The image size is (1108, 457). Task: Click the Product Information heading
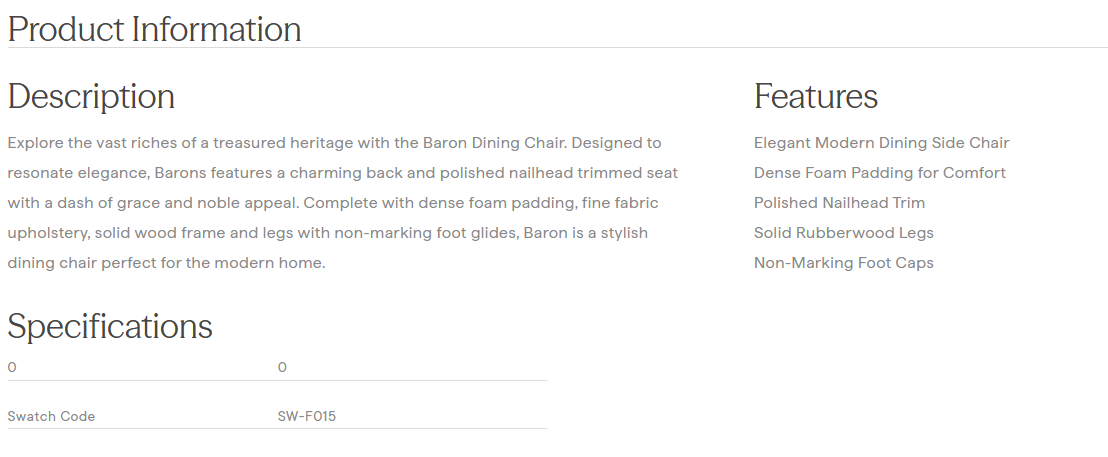(x=154, y=29)
